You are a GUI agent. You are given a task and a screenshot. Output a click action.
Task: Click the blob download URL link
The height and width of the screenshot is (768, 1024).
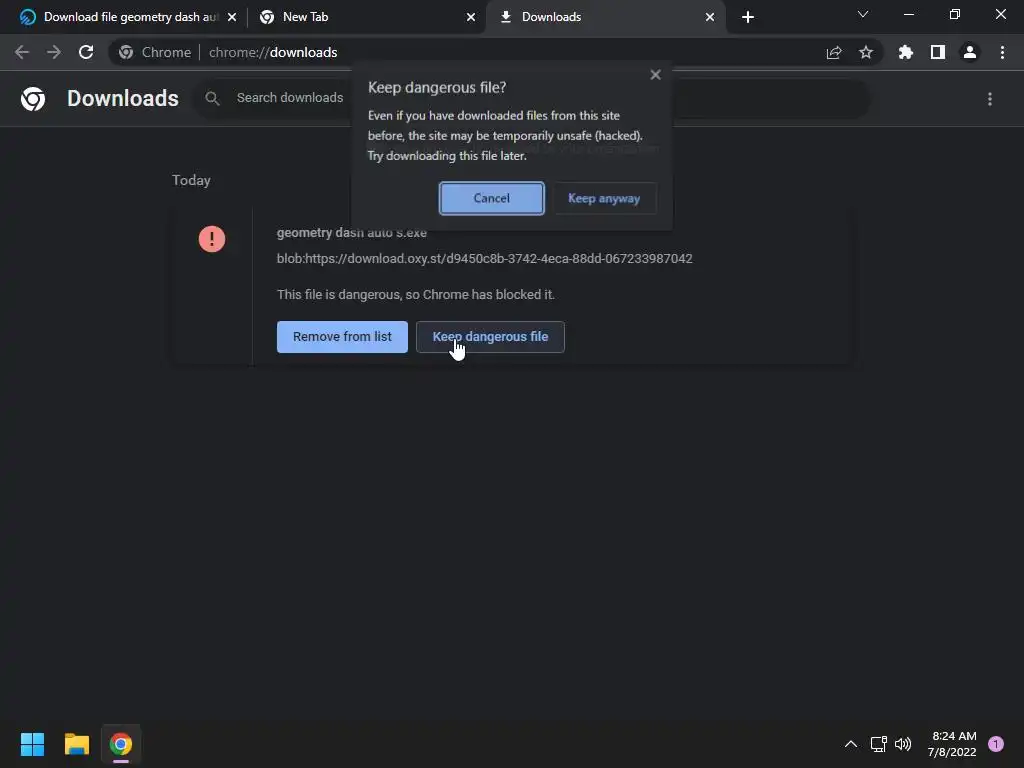(x=485, y=259)
